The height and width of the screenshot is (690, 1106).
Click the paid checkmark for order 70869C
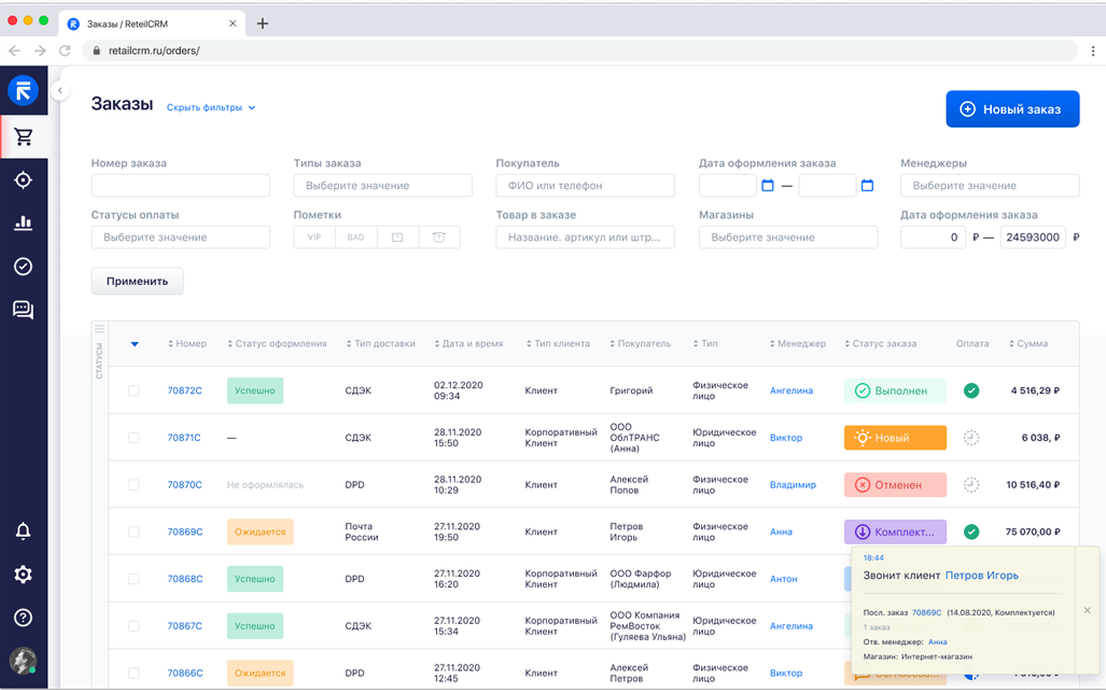tap(971, 531)
